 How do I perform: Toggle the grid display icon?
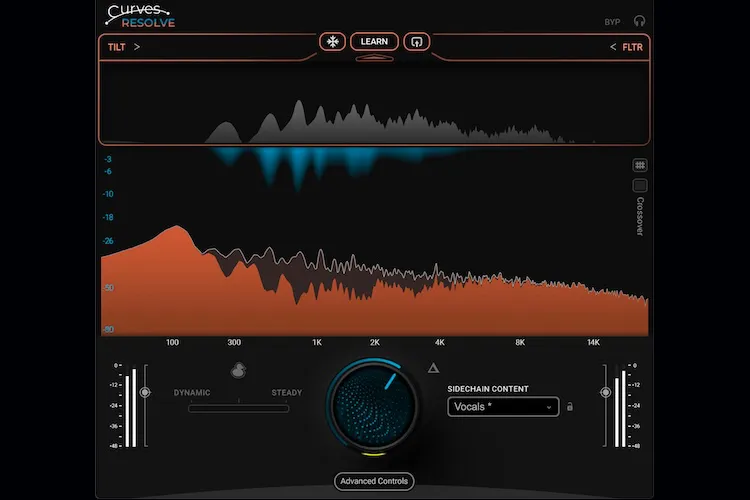[x=640, y=165]
